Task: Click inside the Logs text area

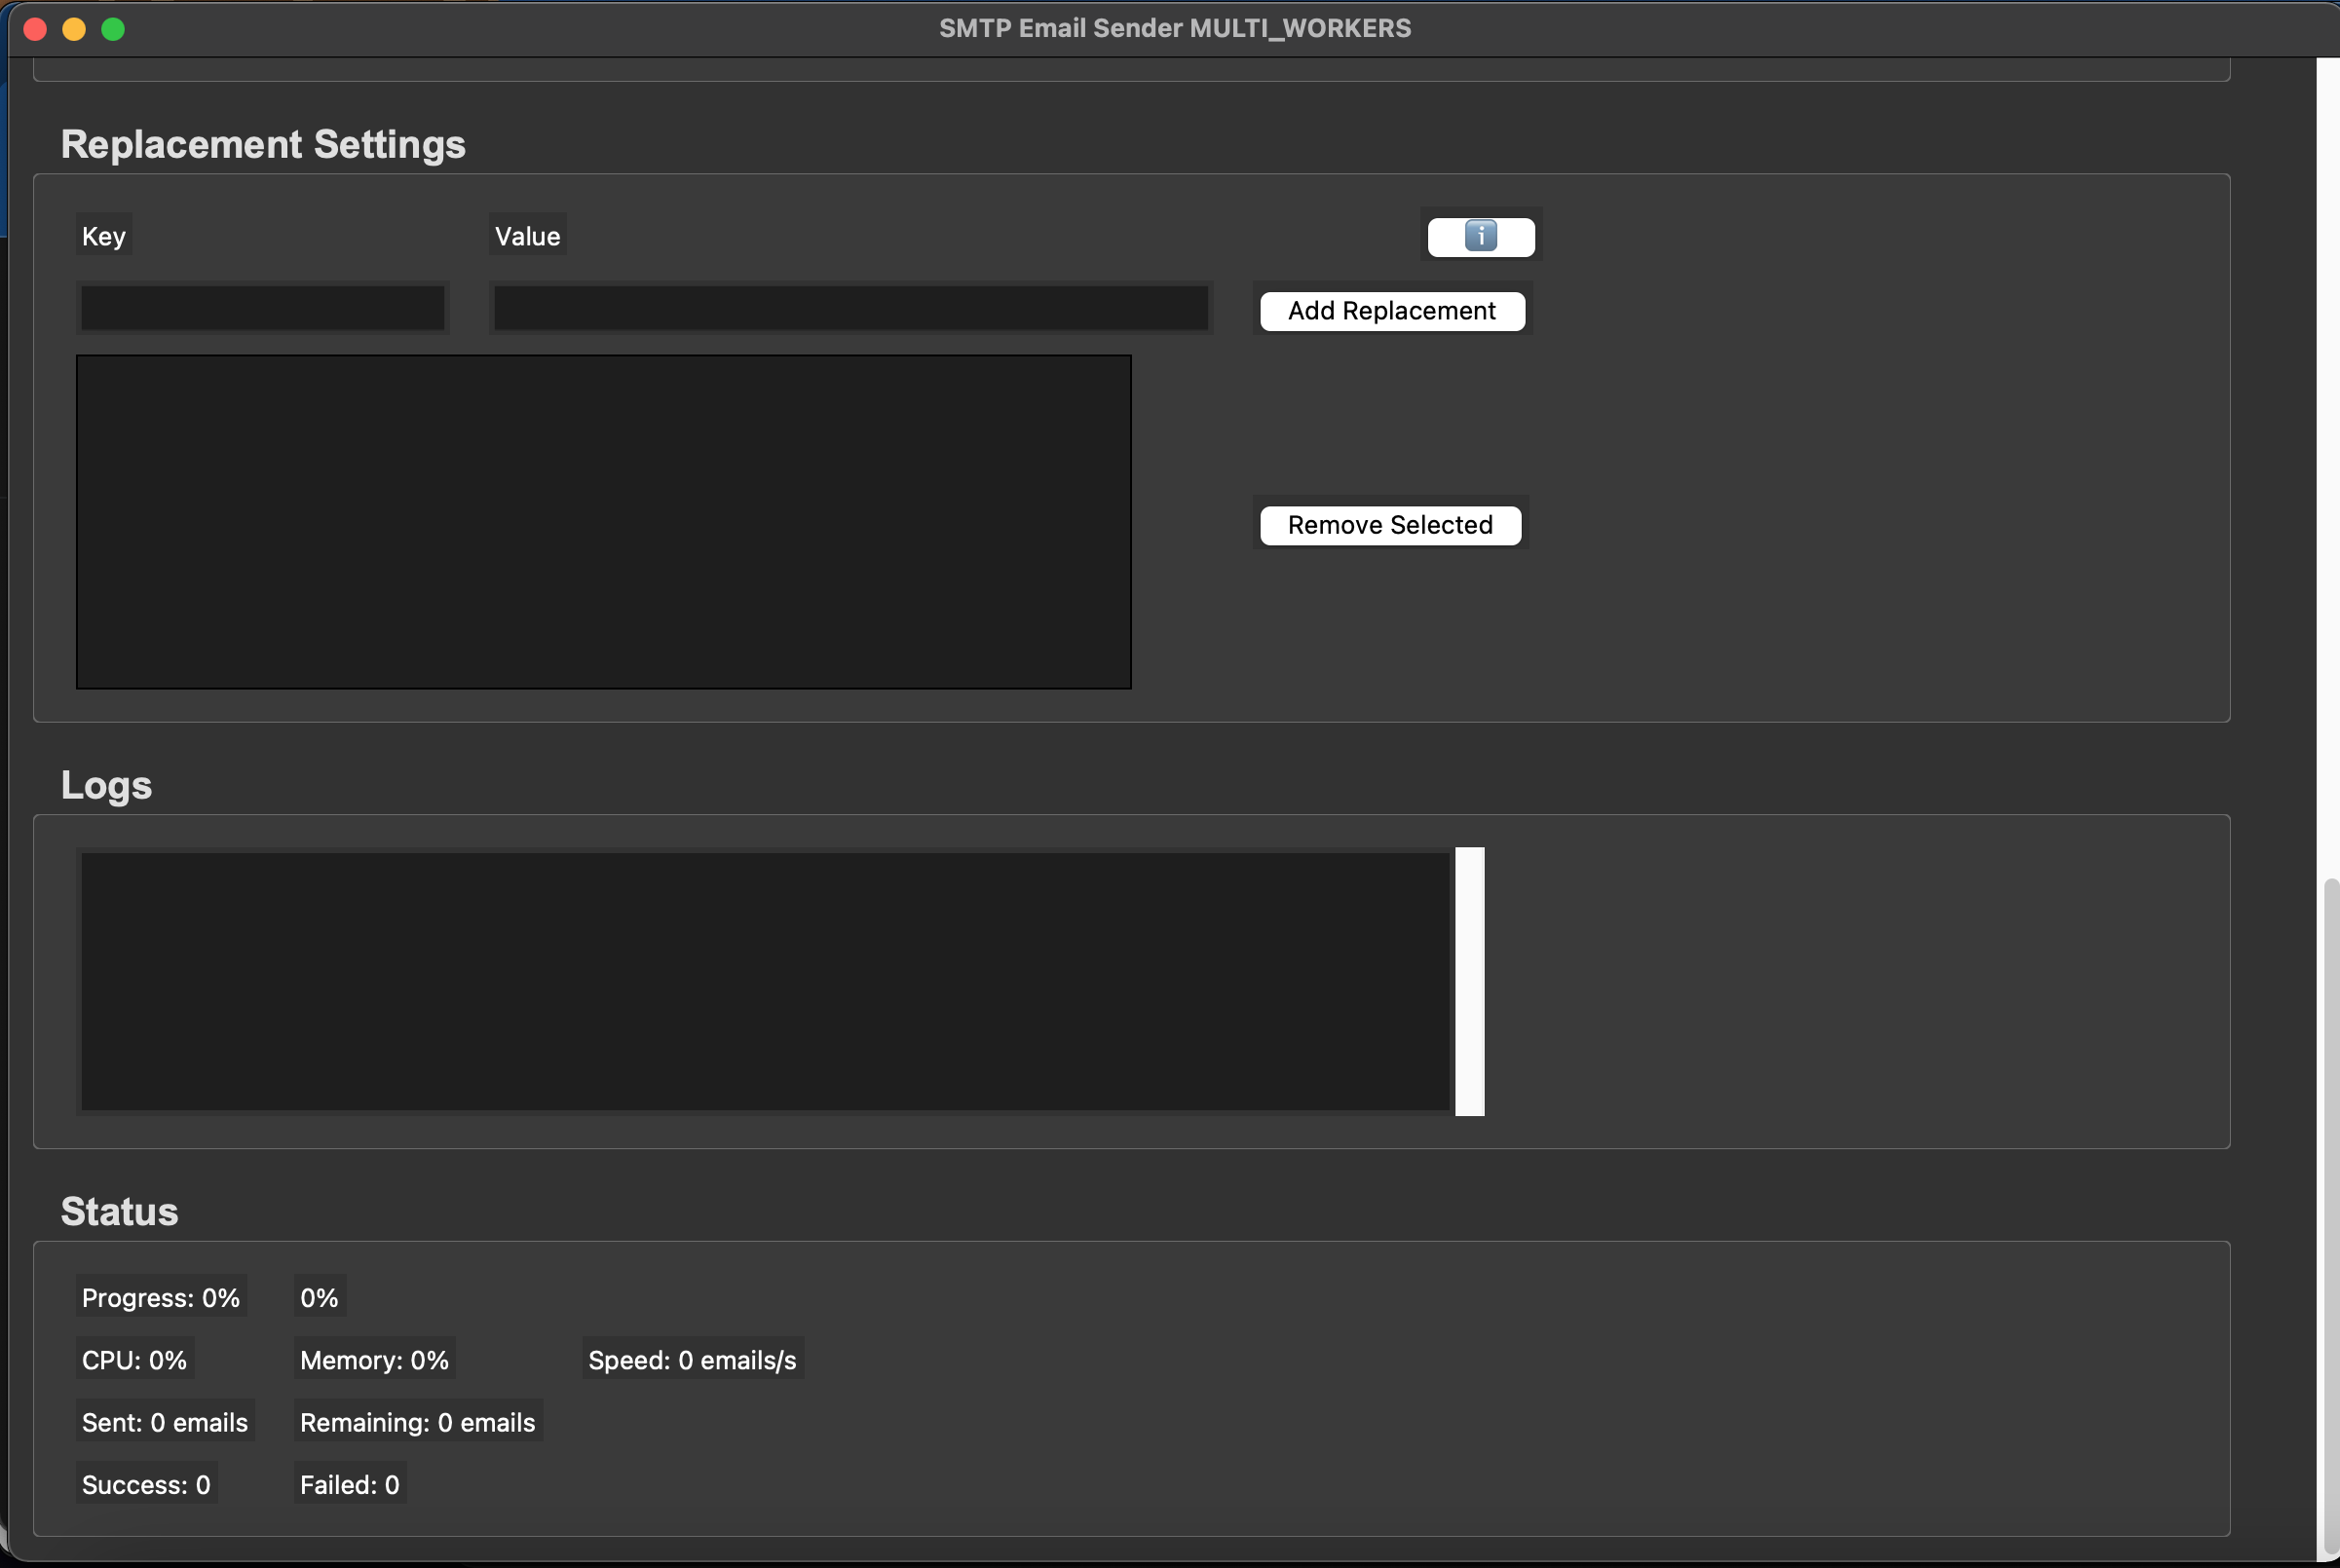Action: 764,980
